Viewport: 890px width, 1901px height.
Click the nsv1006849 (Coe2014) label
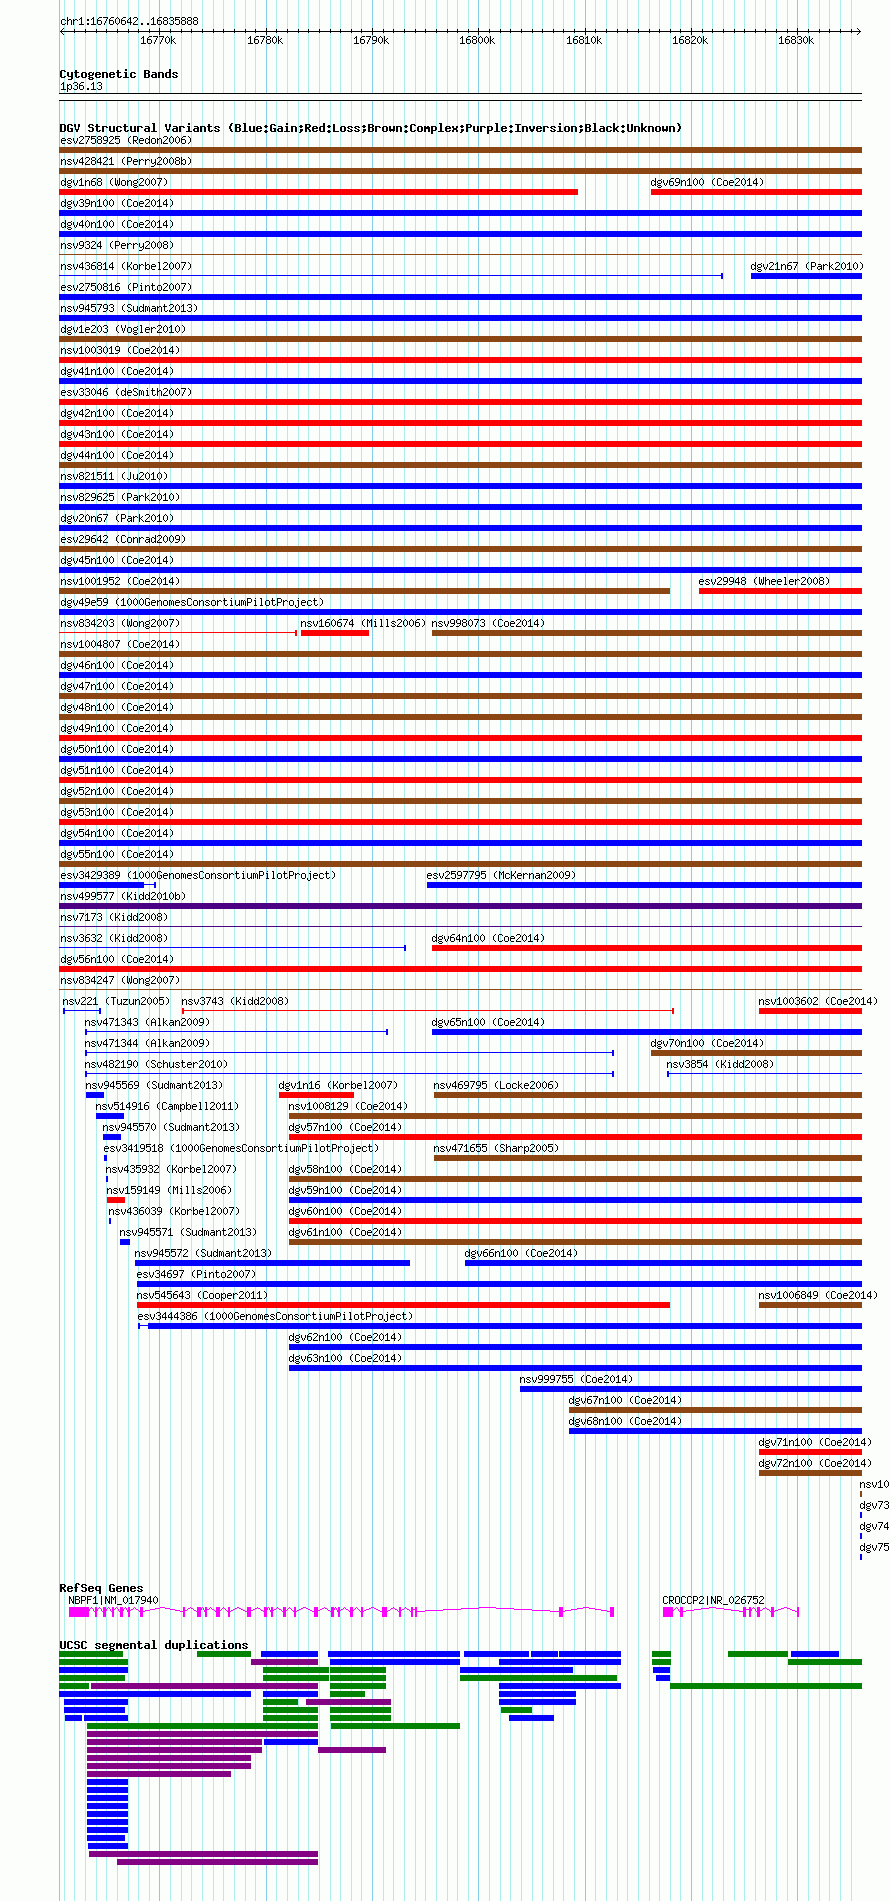[818, 1296]
